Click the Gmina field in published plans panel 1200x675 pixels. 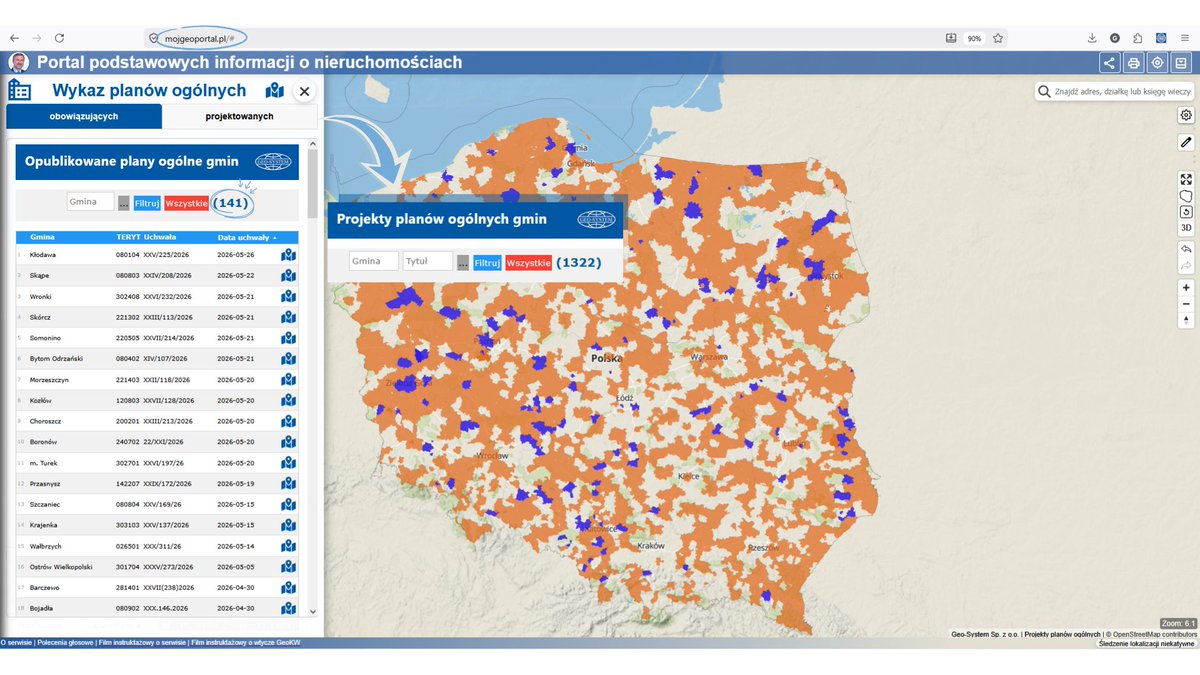[x=91, y=202]
